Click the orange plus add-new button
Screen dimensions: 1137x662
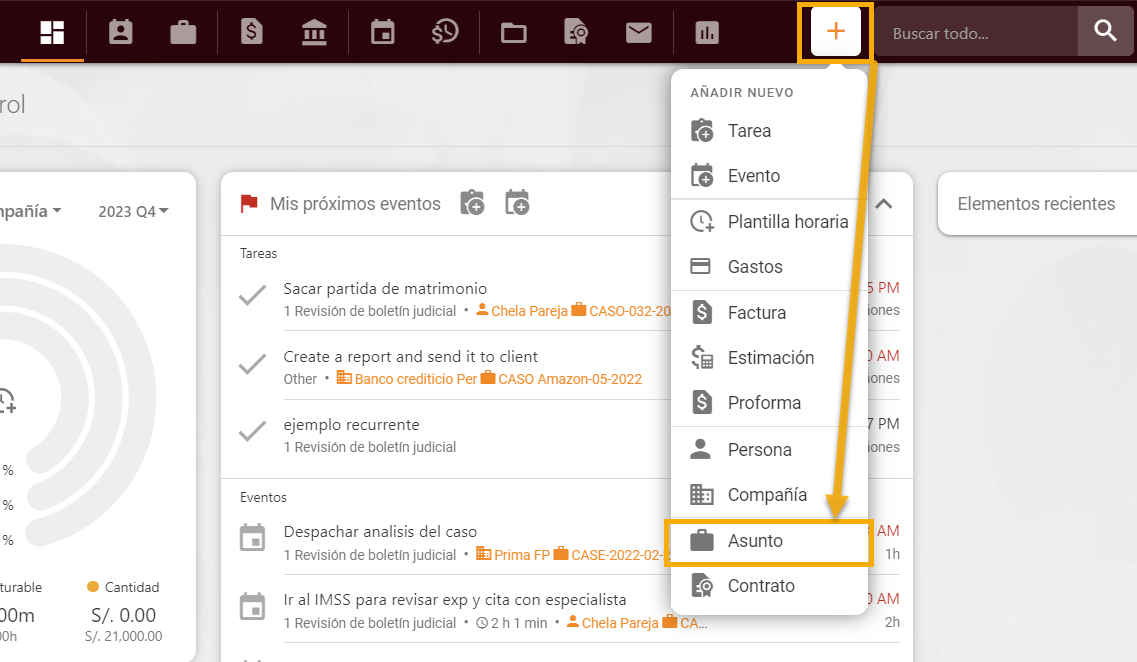point(835,31)
